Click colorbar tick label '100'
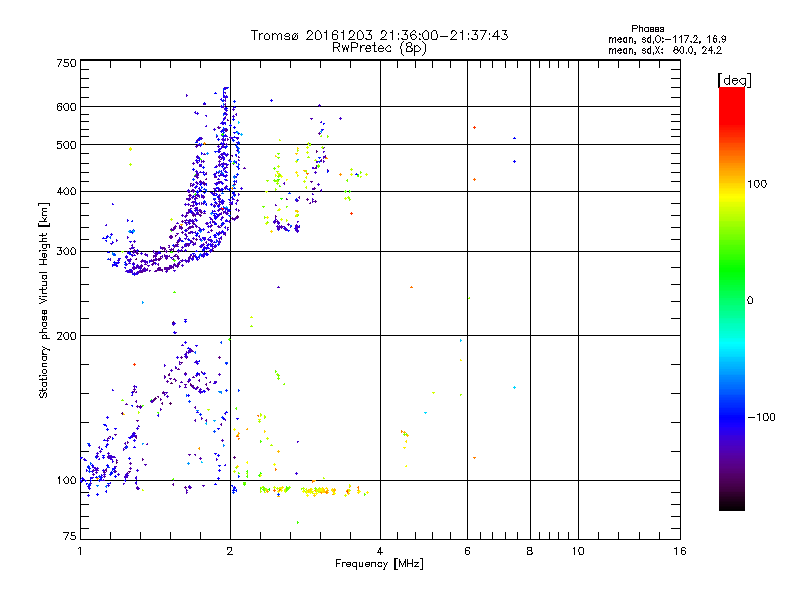 [x=757, y=184]
